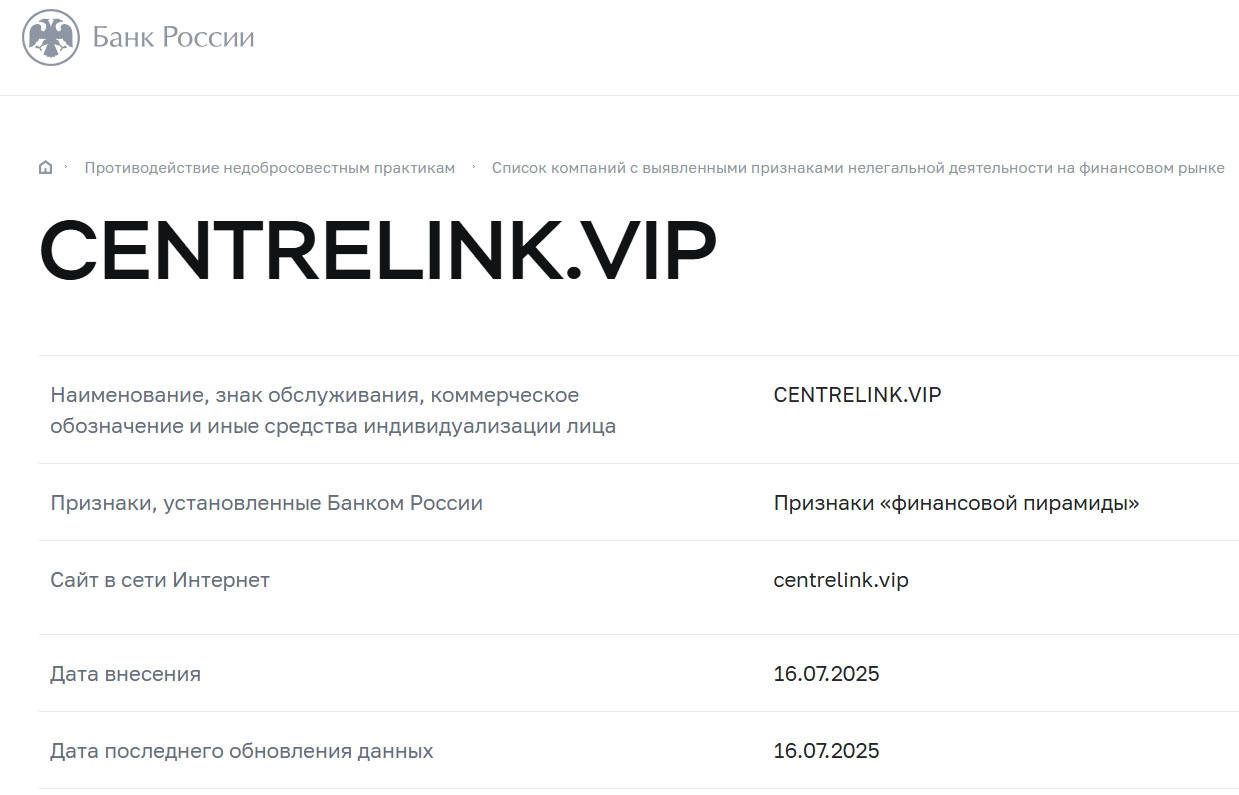Click the Дата последнего обновления данных label
This screenshot has height=795, width=1239.
click(x=241, y=751)
